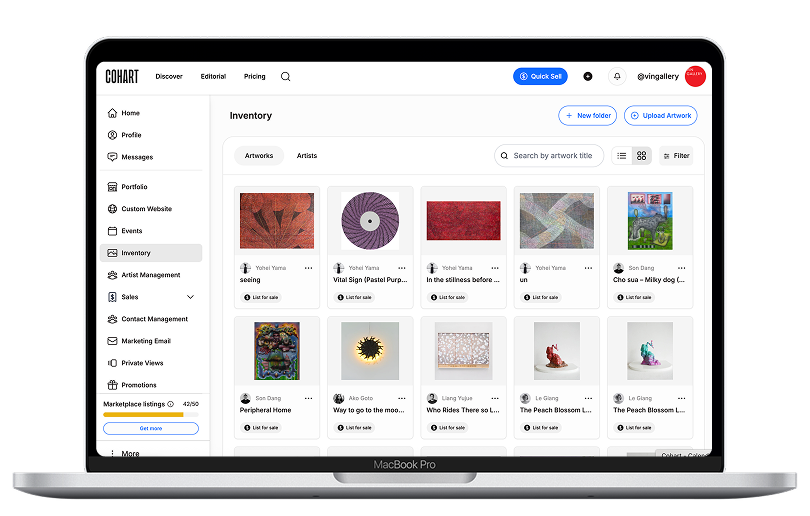Click the search magnifier icon in top navigation

[286, 77]
